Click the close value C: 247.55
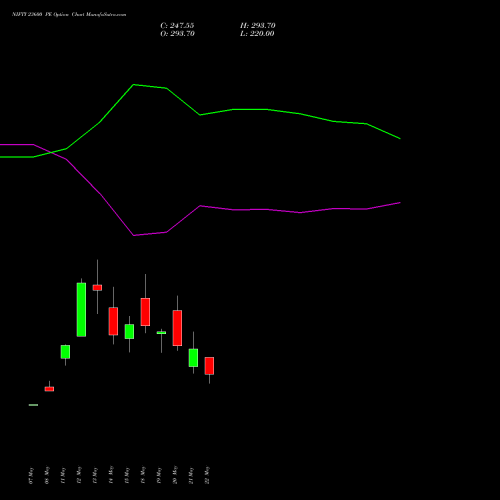Image resolution: width=500 pixels, height=500 pixels. pos(177,26)
